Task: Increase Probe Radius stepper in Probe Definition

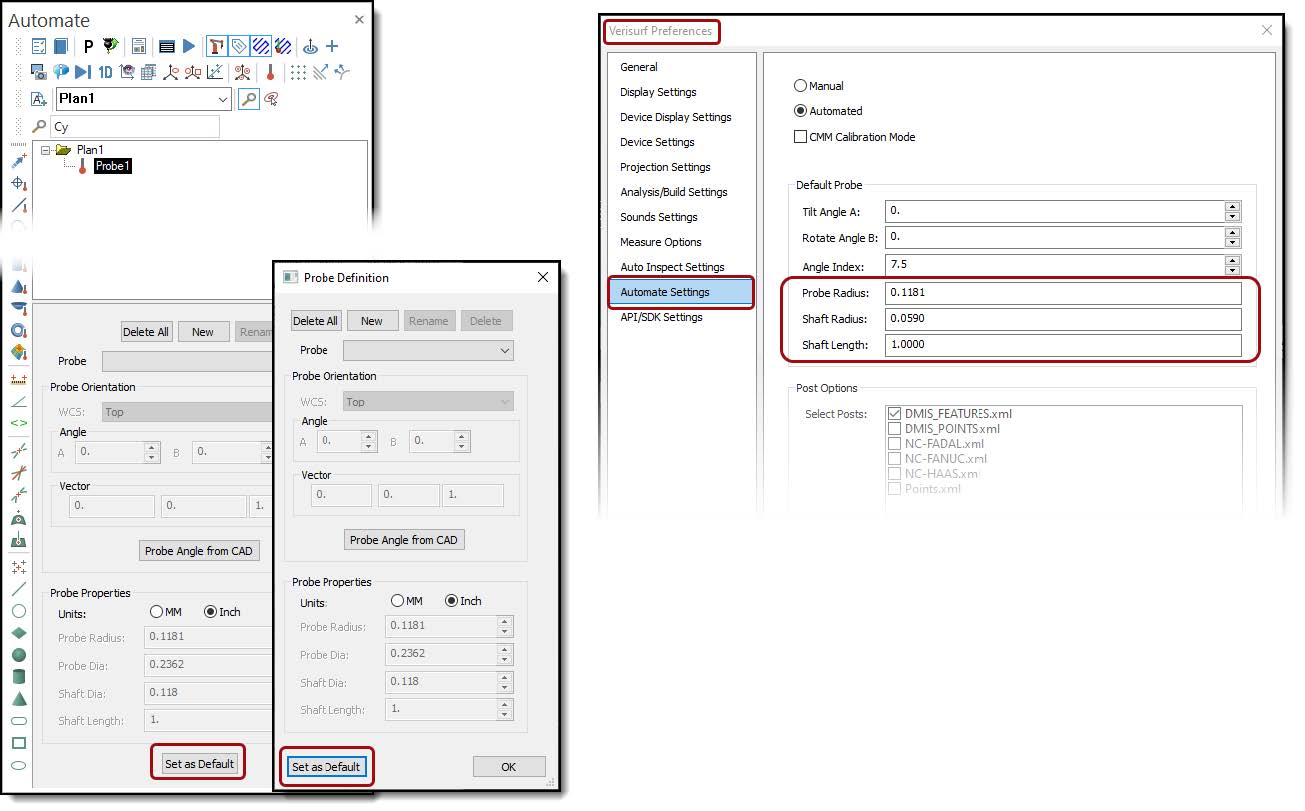Action: pyautogui.click(x=504, y=621)
